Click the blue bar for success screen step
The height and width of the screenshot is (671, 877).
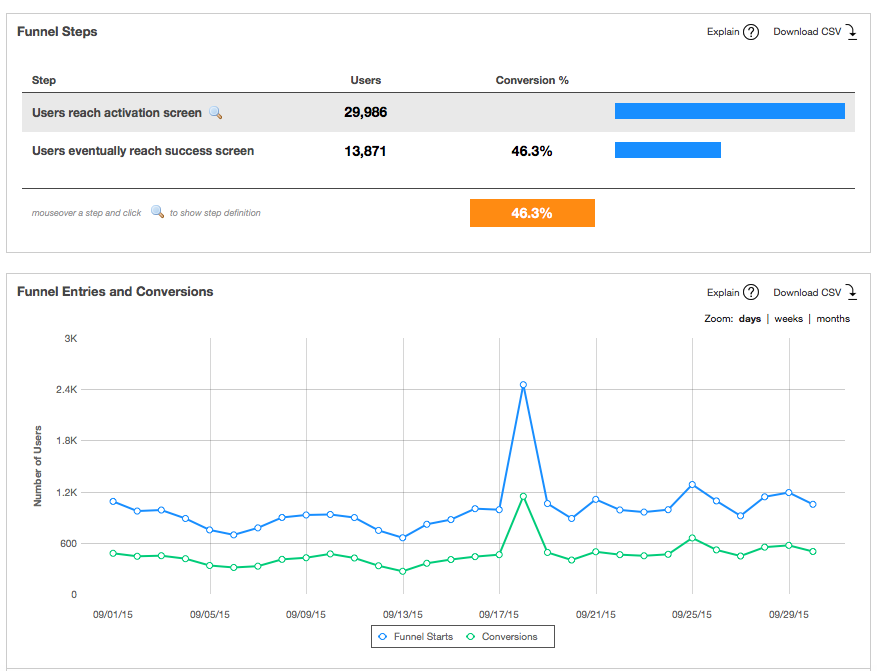tap(667, 150)
